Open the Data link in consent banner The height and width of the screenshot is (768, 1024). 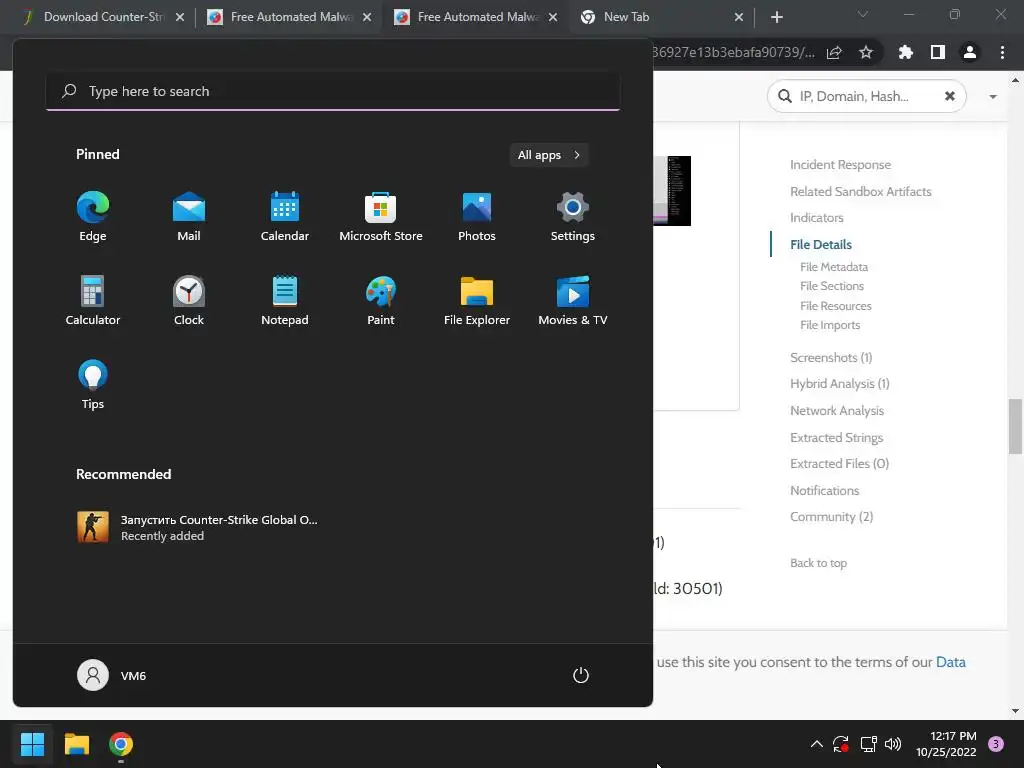pyautogui.click(x=950, y=662)
